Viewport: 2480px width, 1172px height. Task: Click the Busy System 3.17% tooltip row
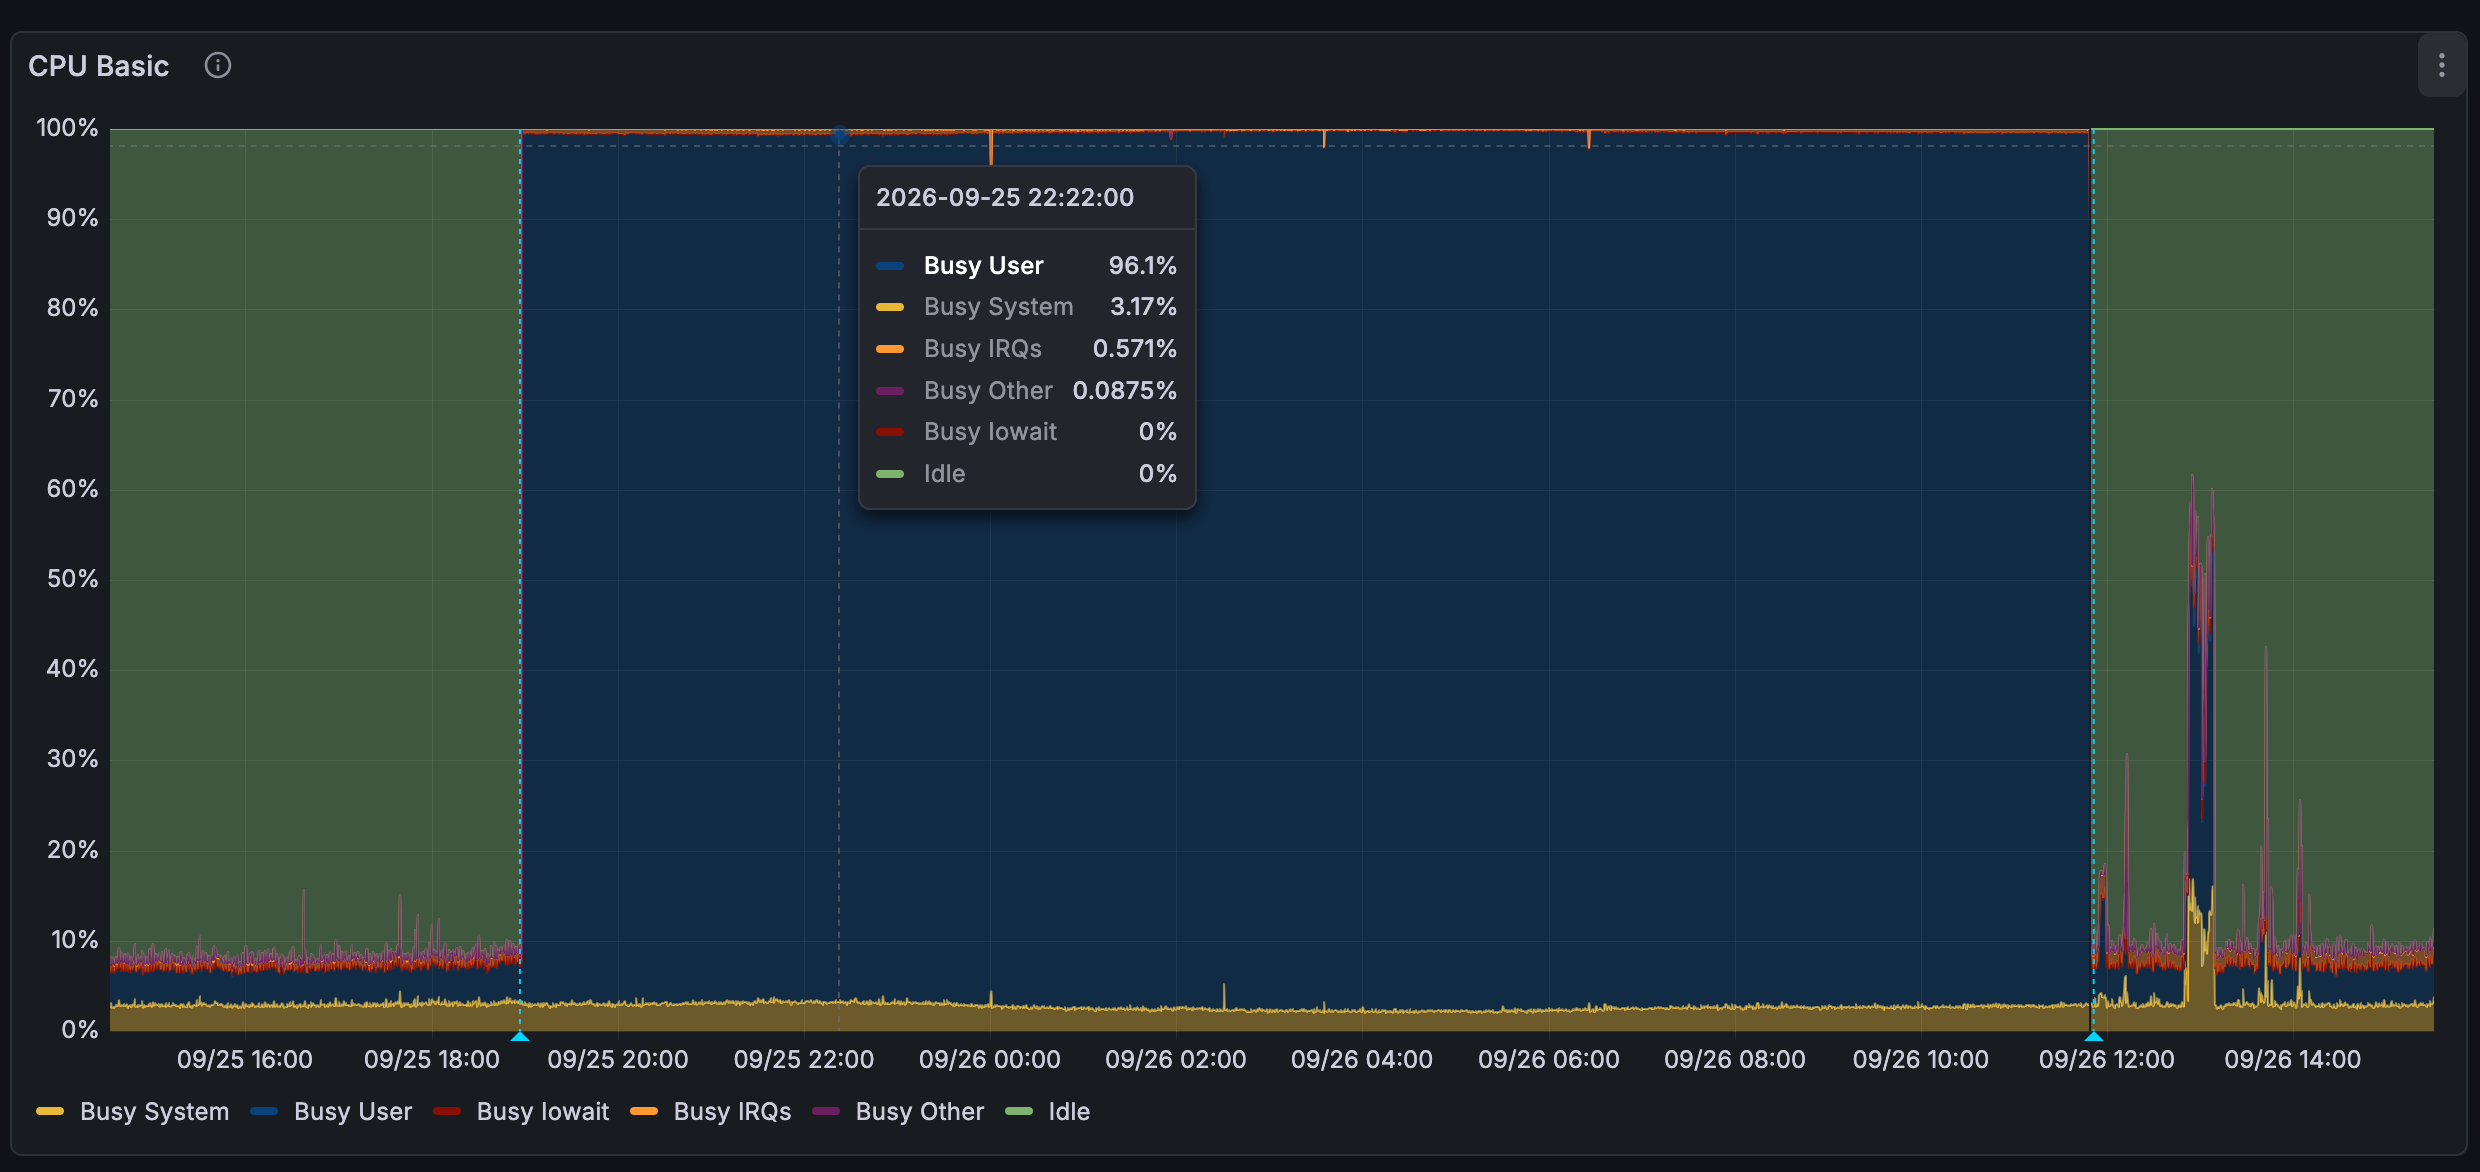[x=1027, y=307]
